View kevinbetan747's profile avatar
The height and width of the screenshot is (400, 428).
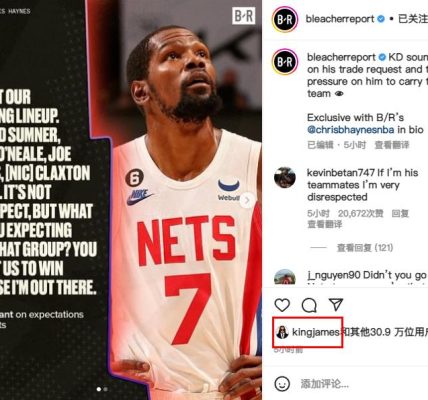click(285, 177)
